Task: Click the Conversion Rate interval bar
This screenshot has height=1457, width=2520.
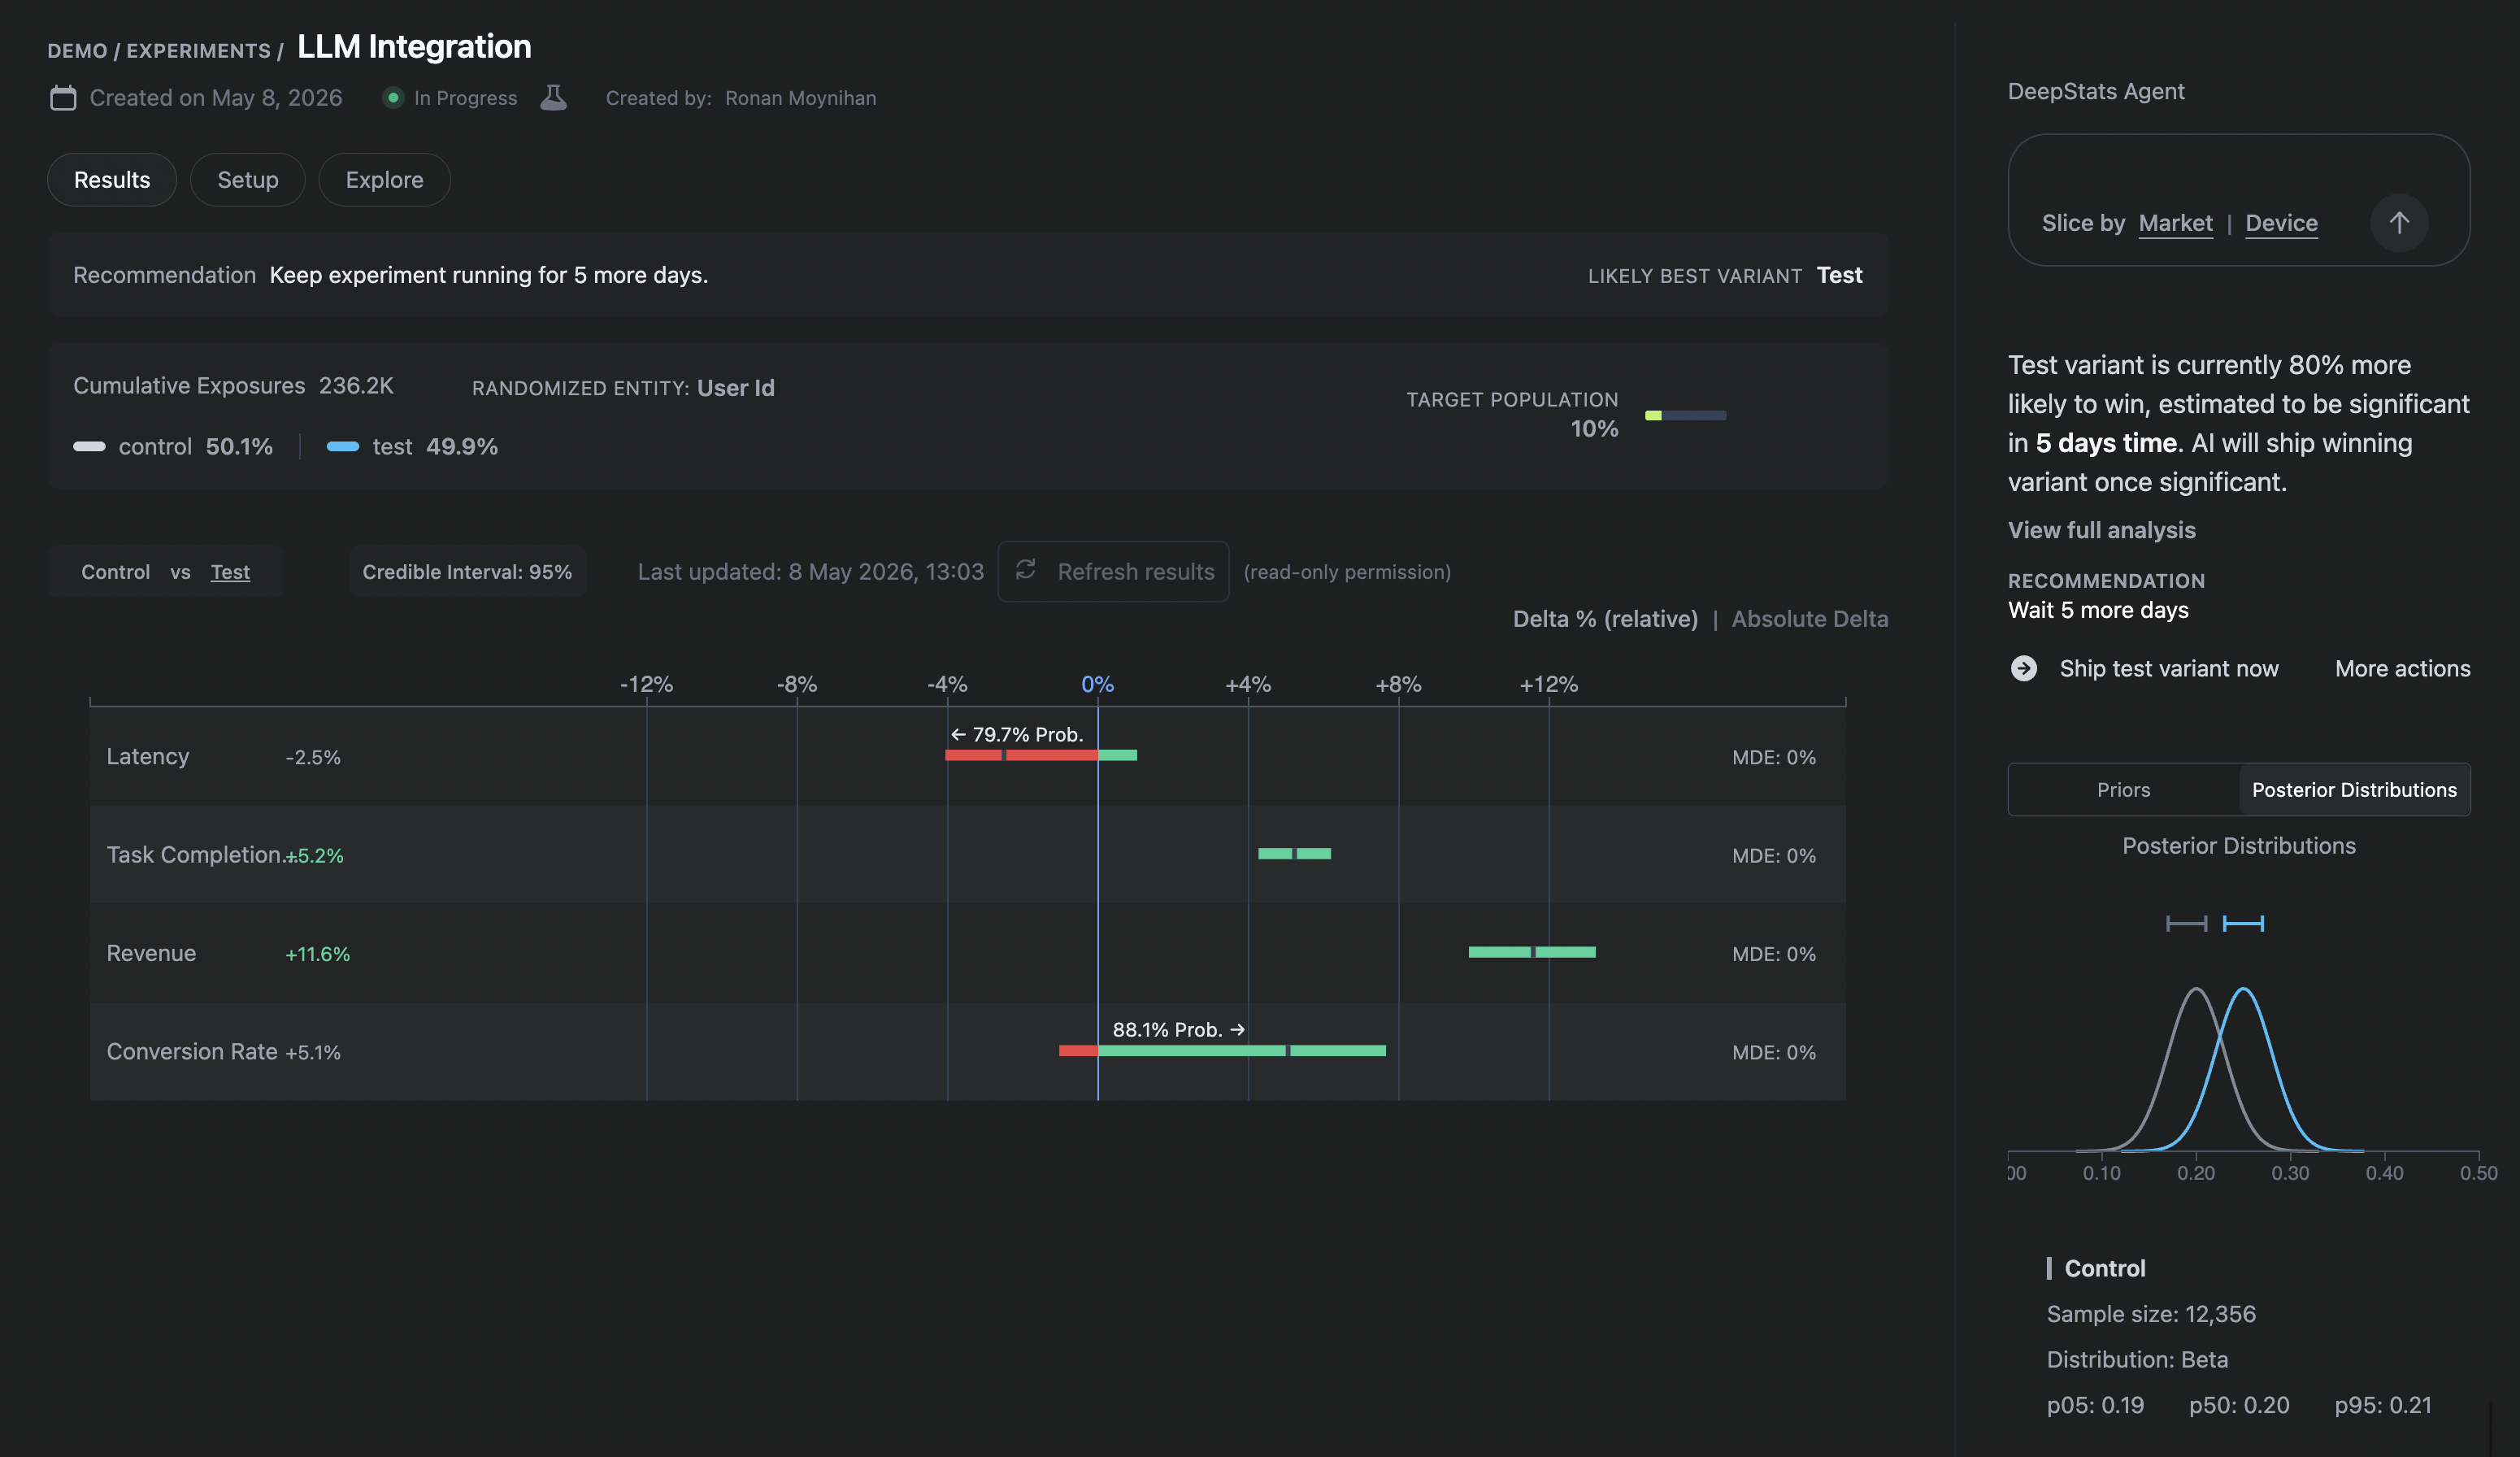Action: 1222,1050
